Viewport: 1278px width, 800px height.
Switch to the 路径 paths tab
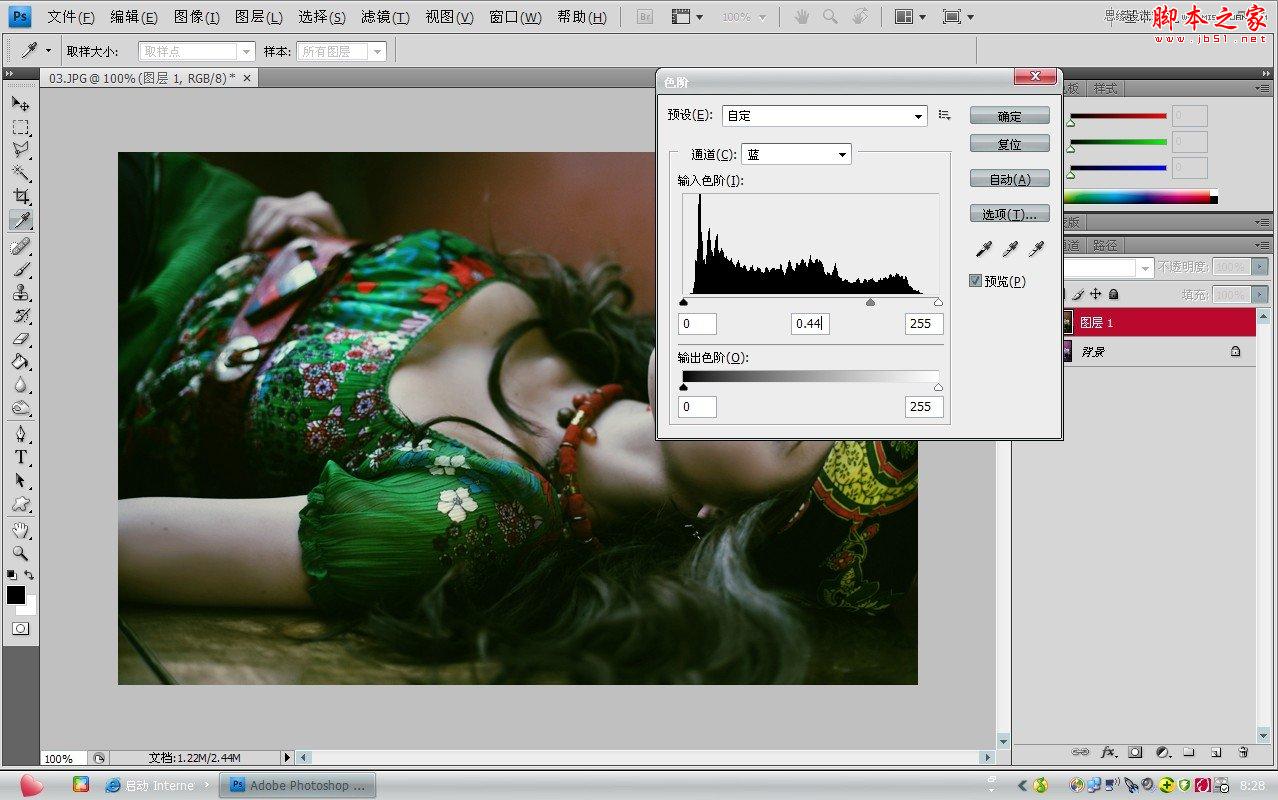(1105, 245)
